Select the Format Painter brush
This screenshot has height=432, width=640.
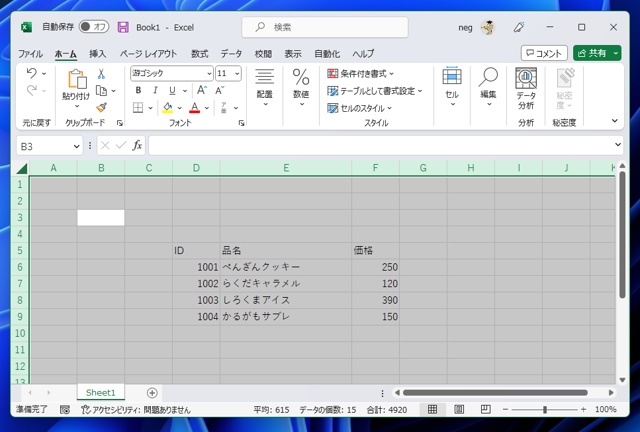click(101, 107)
